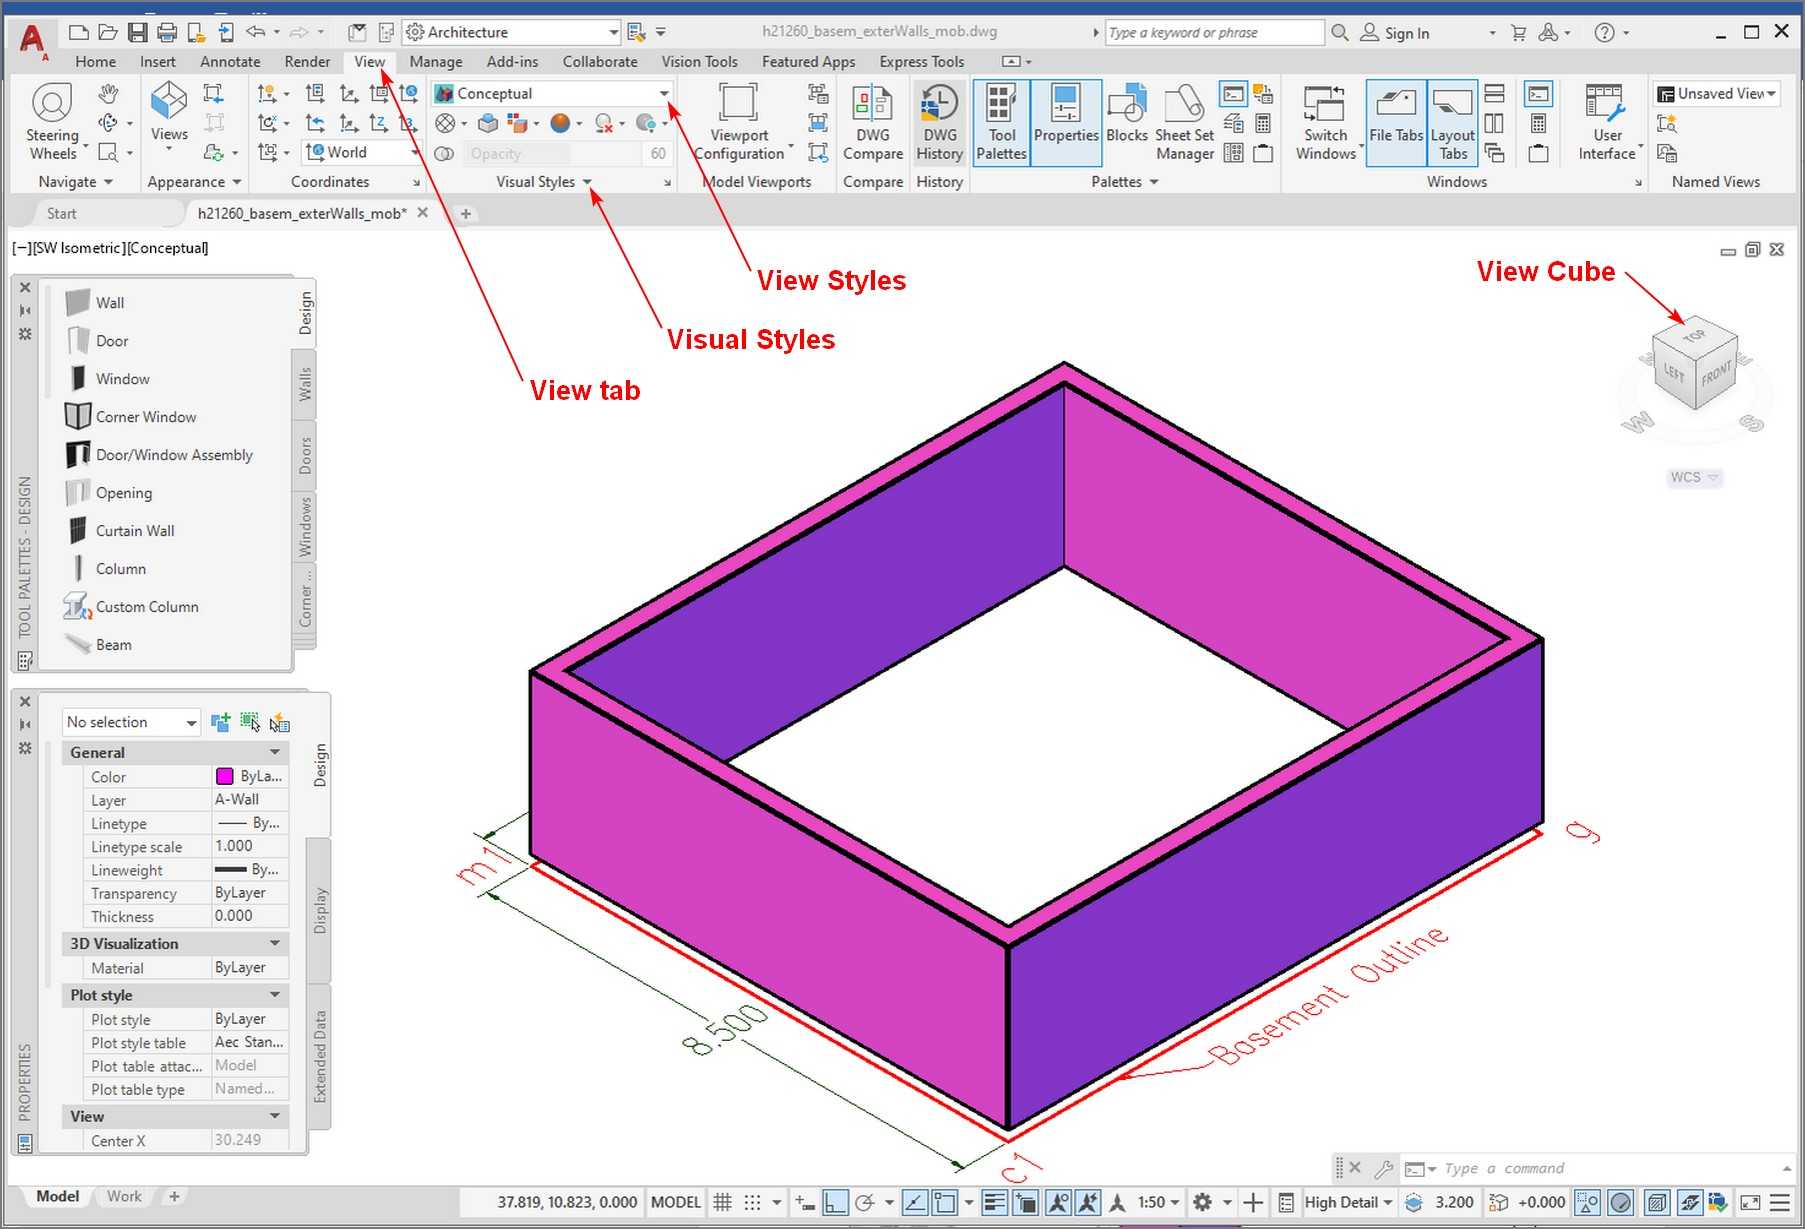The image size is (1805, 1229).
Task: Collapse the Plot style section
Action: coord(275,995)
